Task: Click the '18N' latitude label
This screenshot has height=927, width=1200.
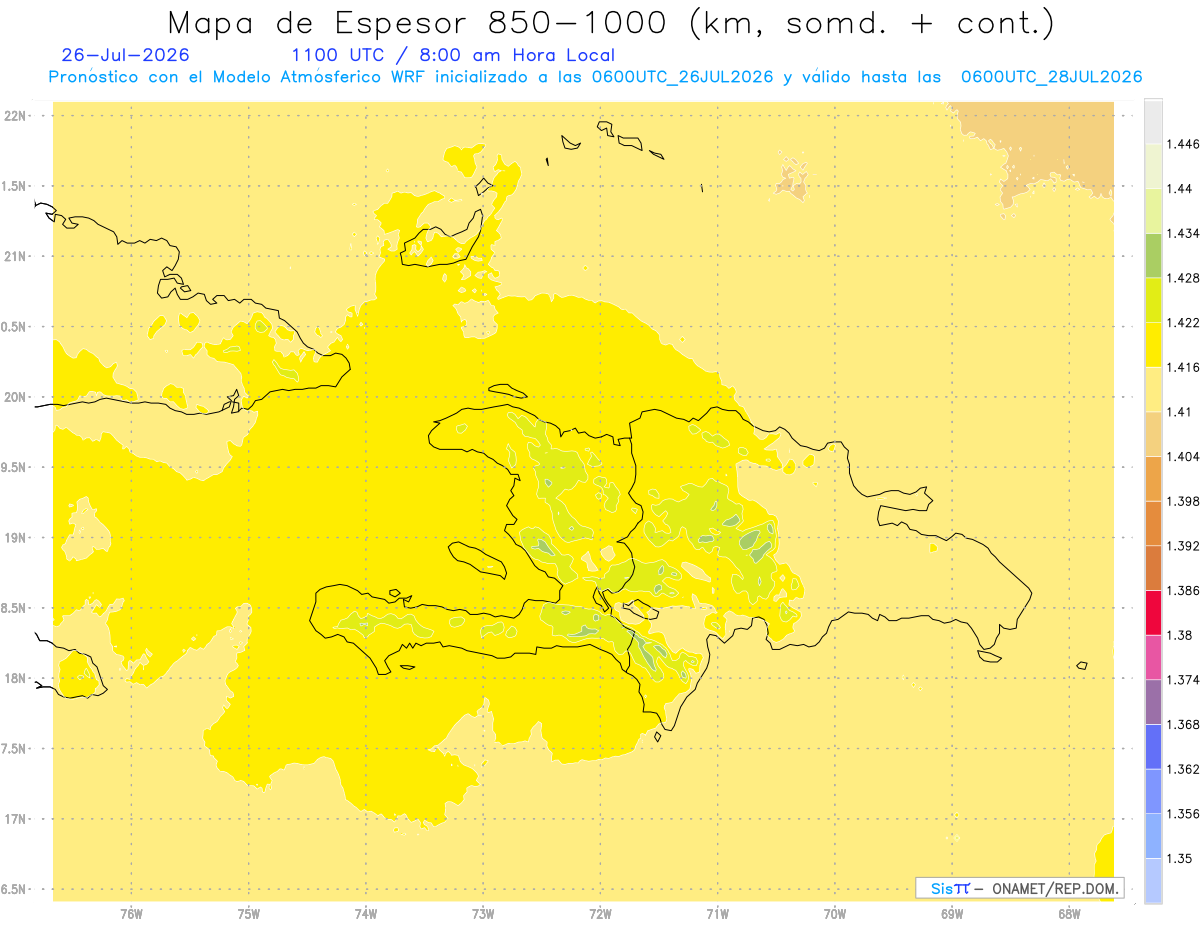Action: tap(17, 678)
